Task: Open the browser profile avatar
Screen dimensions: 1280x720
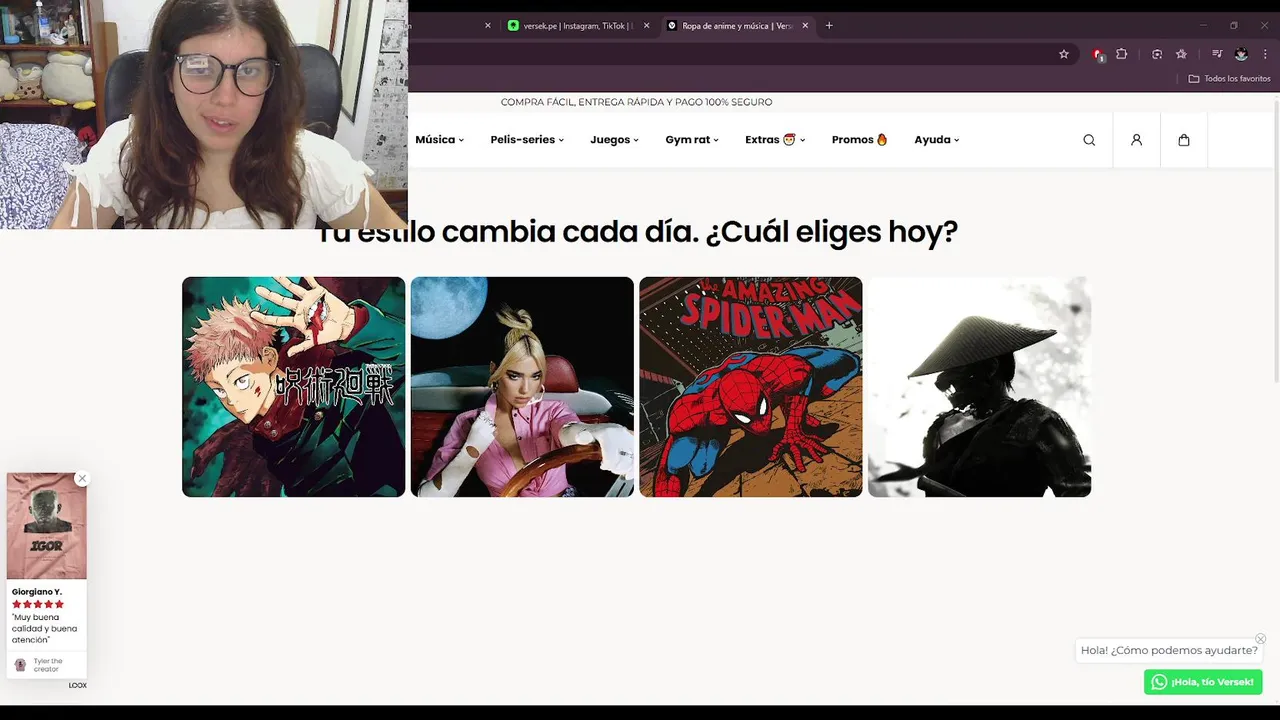Action: pos(1241,54)
